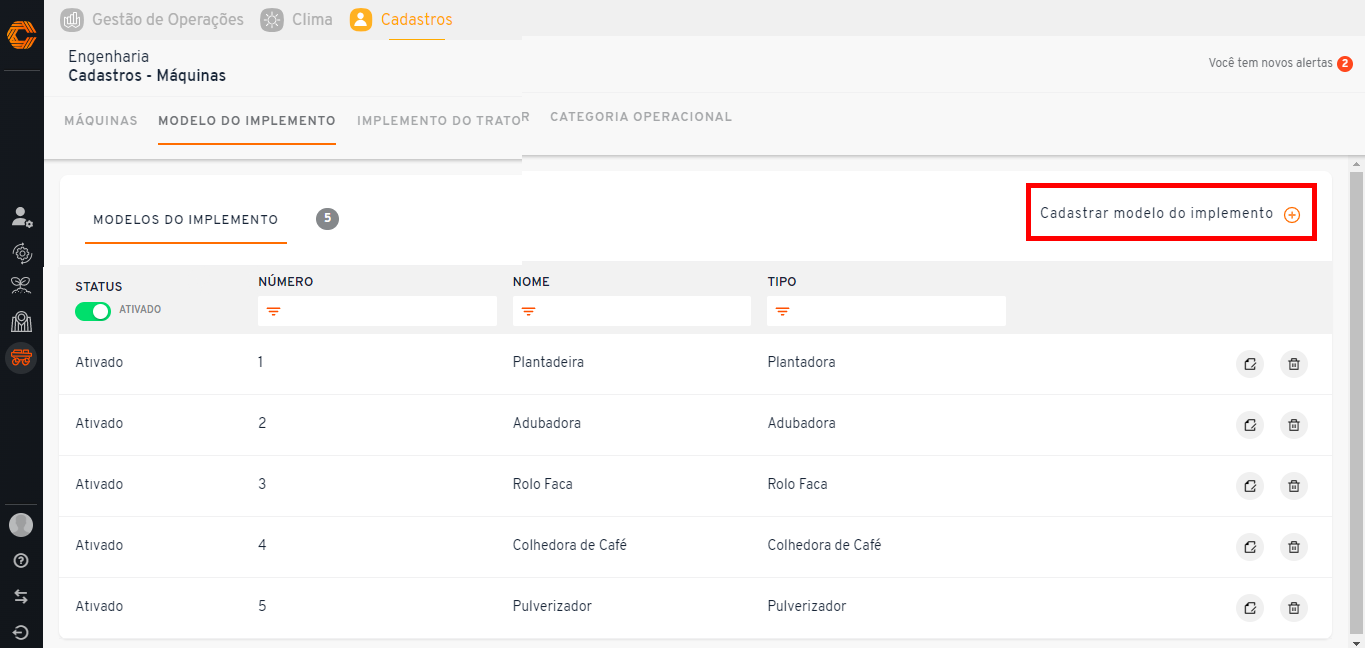Open user settings icon in sidebar
The width and height of the screenshot is (1365, 648).
pyautogui.click(x=21, y=216)
